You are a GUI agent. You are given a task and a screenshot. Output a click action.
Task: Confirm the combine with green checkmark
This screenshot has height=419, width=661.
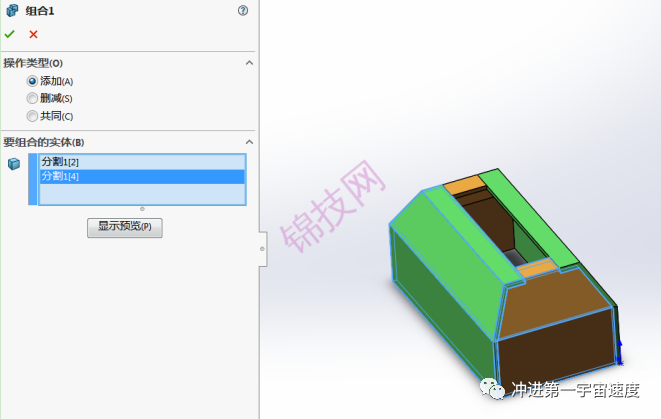click(10, 34)
